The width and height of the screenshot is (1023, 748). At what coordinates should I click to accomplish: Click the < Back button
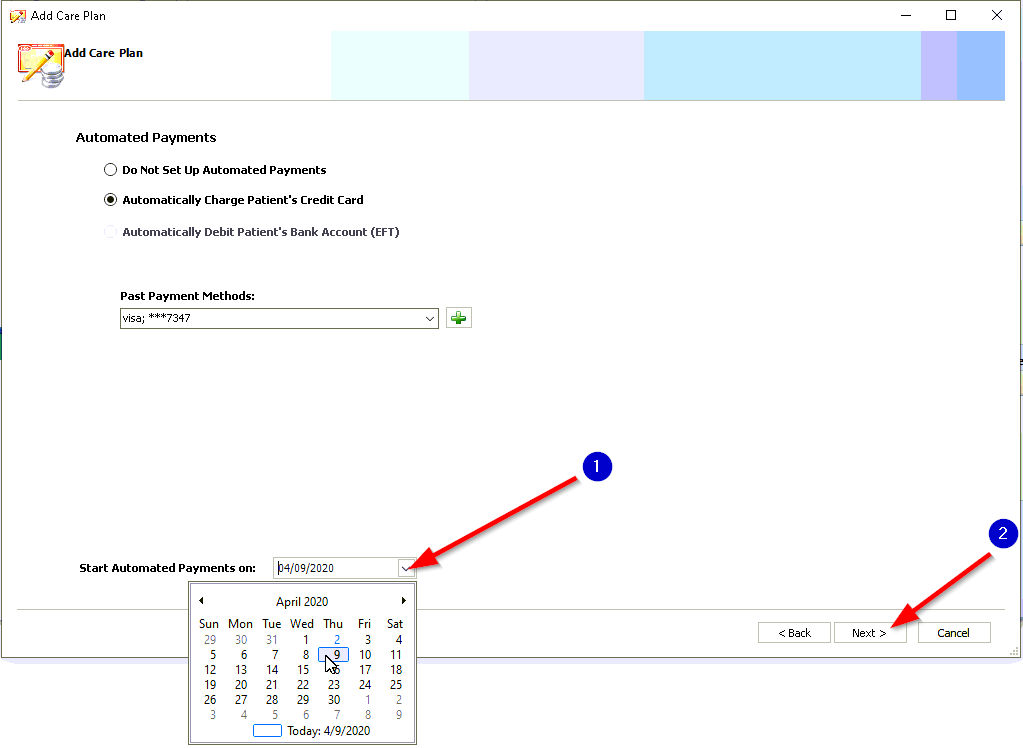tap(794, 632)
